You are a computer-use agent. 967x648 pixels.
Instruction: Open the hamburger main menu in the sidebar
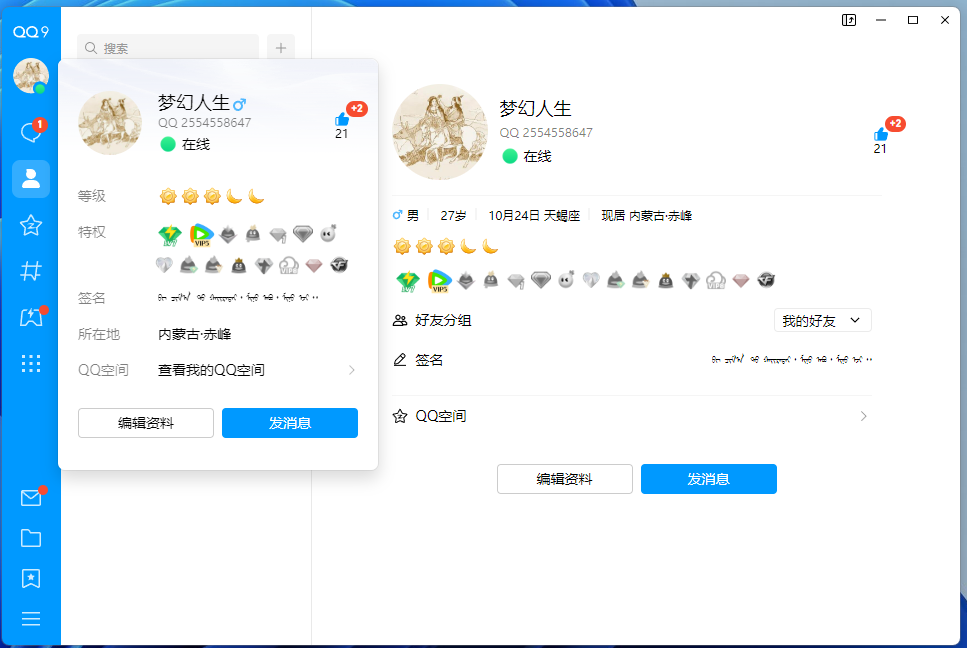click(x=31, y=619)
